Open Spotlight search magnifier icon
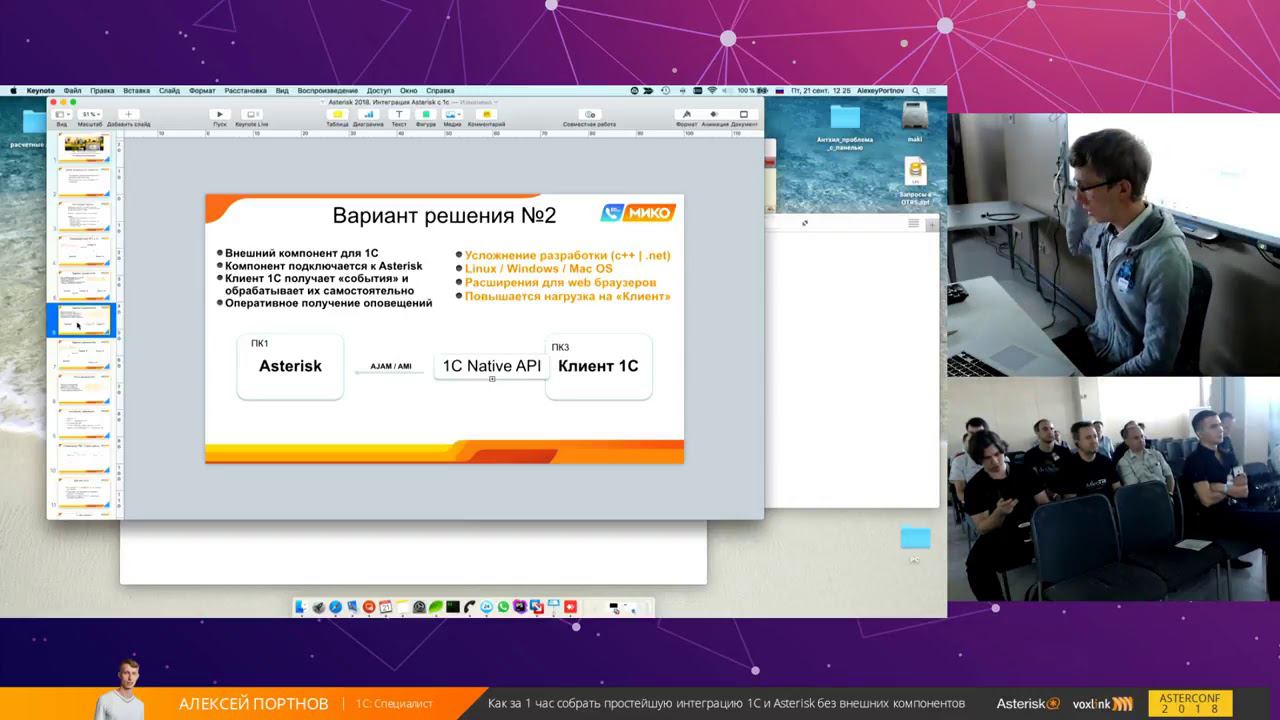1280x720 pixels. pyautogui.click(x=915, y=90)
